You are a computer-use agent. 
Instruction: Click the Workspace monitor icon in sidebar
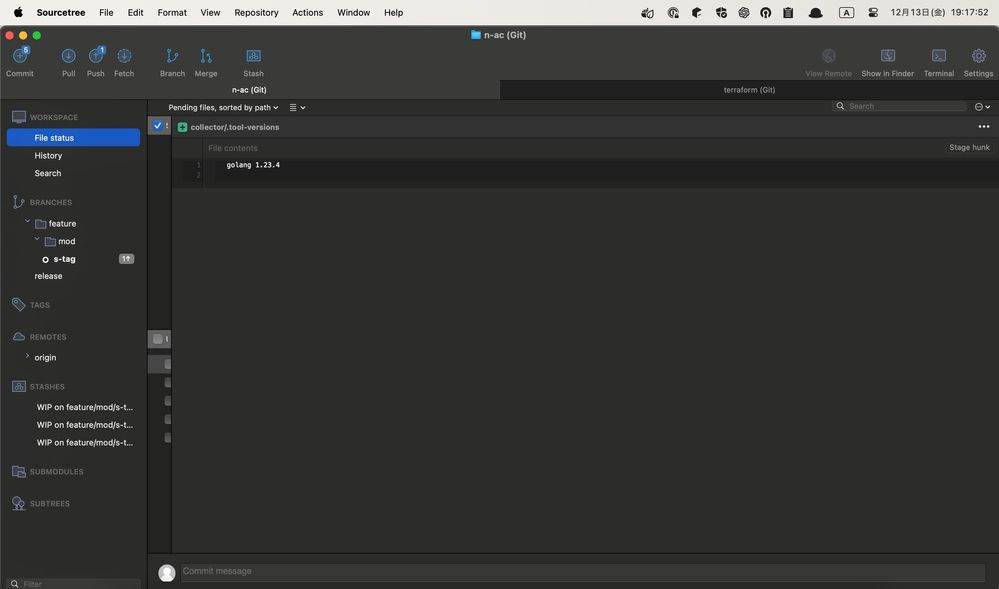[x=19, y=117]
